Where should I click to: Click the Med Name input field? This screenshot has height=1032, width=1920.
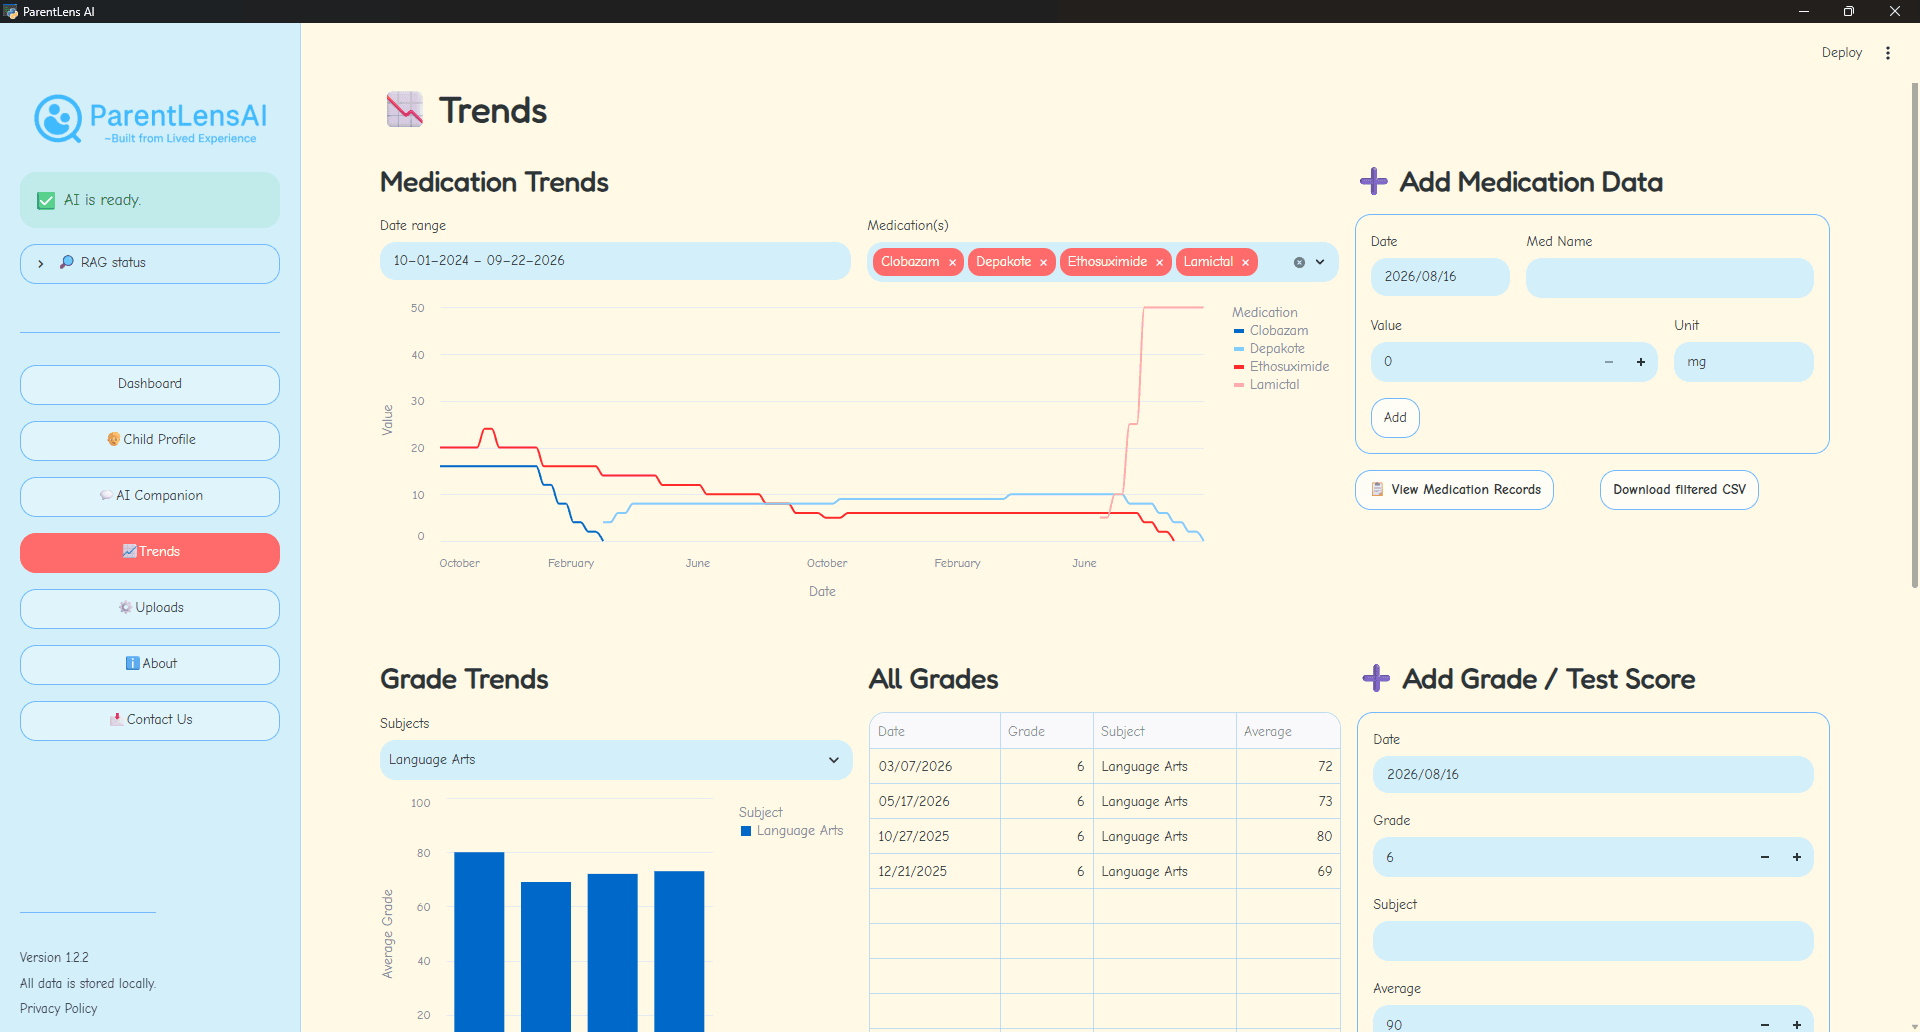(1669, 278)
